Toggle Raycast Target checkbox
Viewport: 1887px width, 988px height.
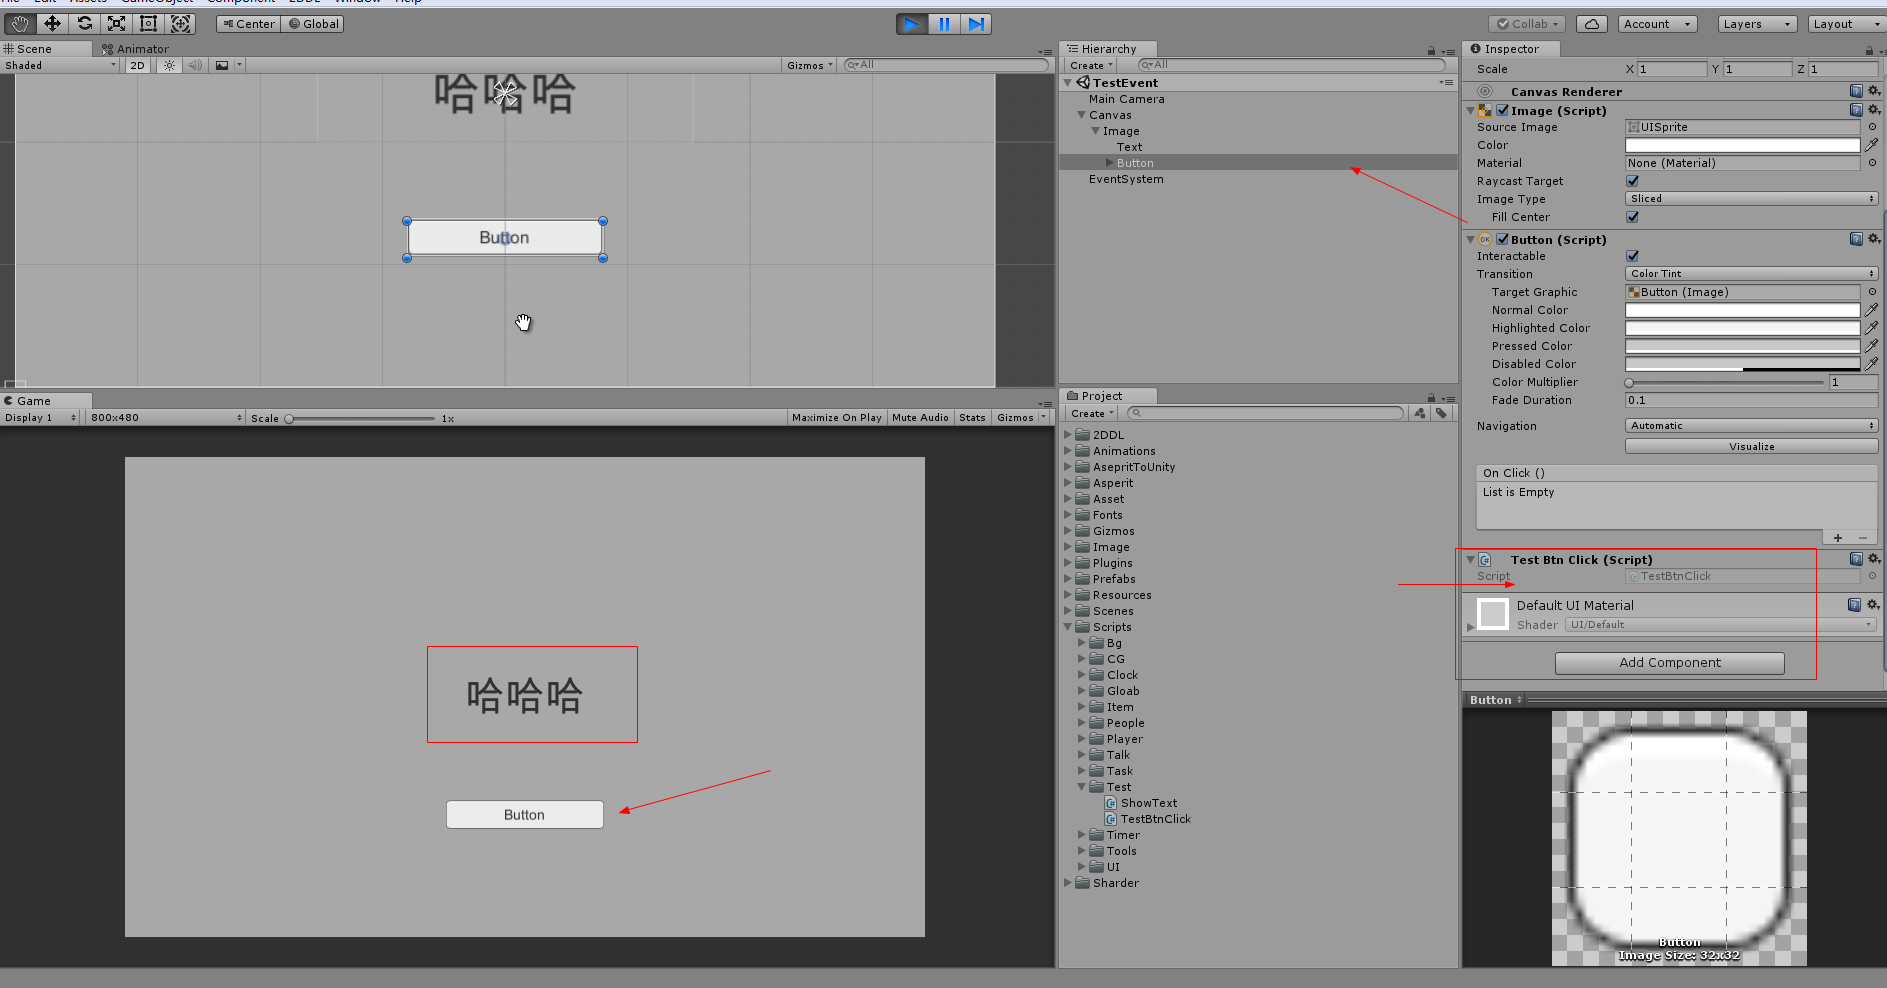(x=1633, y=181)
